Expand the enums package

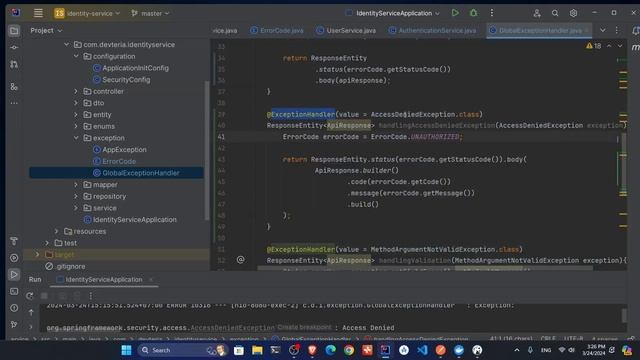76,126
